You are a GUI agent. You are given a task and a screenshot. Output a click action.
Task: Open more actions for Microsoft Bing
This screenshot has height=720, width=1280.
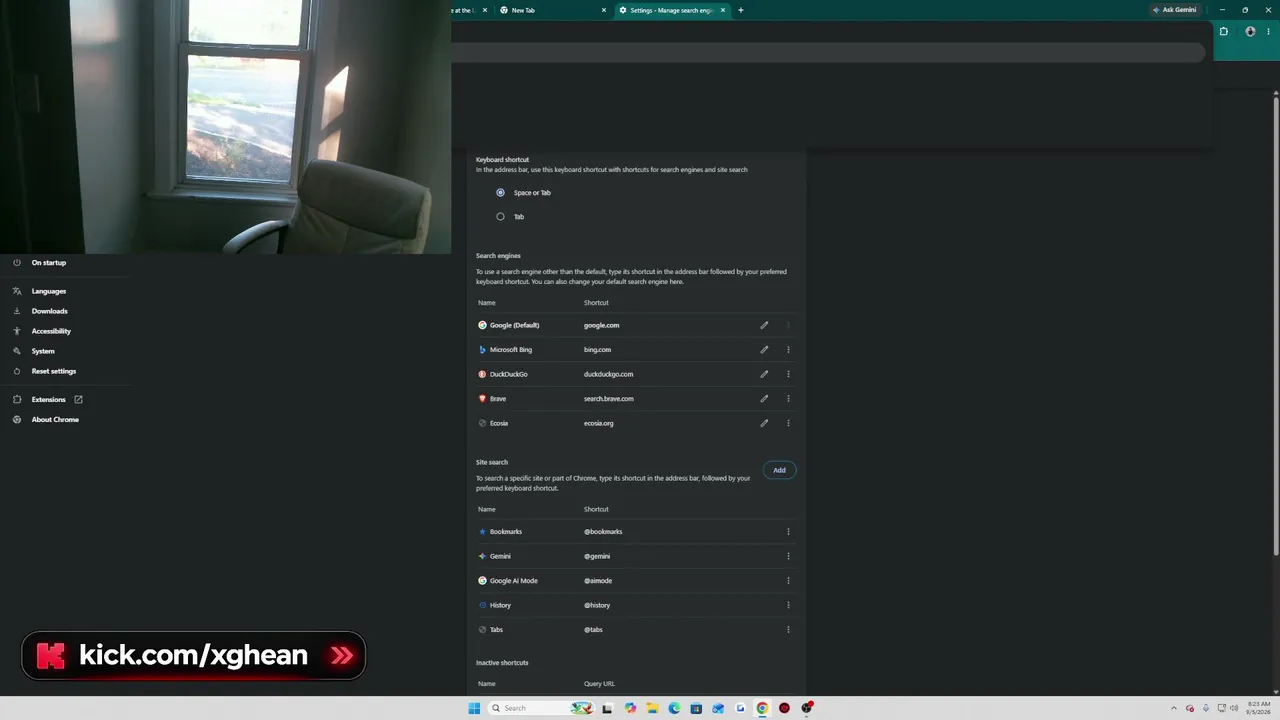pyautogui.click(x=788, y=350)
